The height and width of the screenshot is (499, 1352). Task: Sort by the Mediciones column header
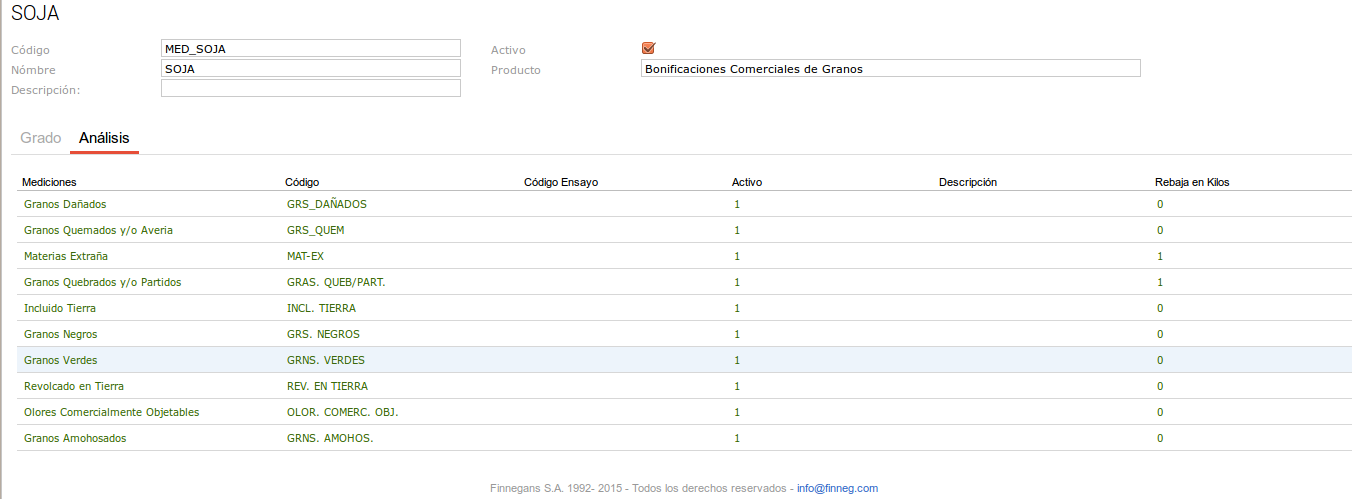point(49,182)
